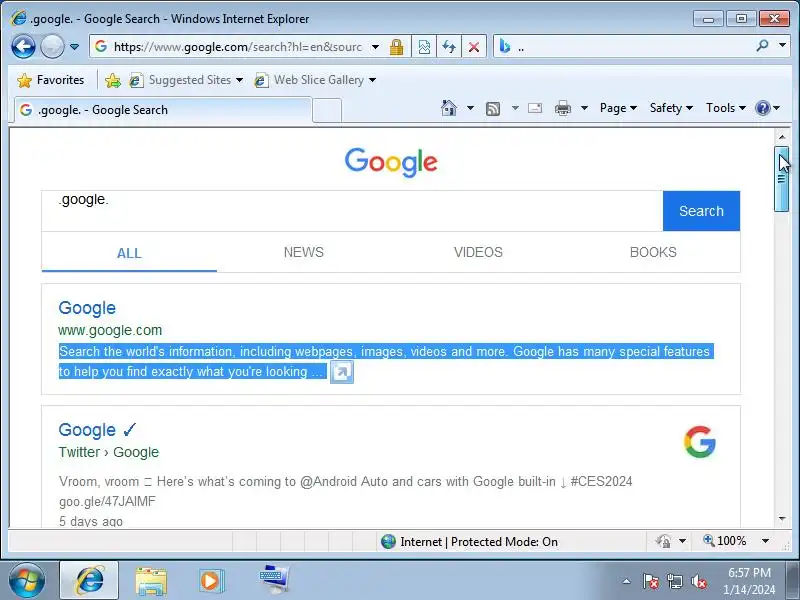Open the first Google result title
Image resolution: width=800 pixels, height=600 pixels.
pos(87,308)
